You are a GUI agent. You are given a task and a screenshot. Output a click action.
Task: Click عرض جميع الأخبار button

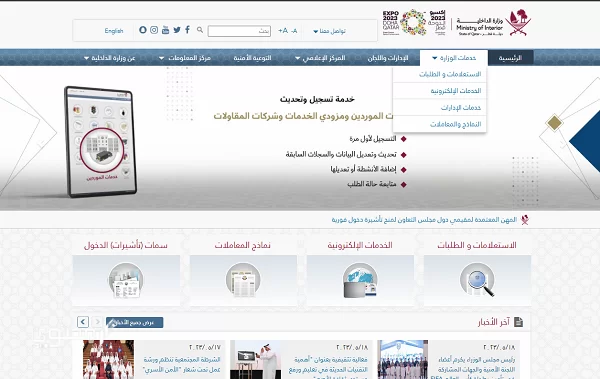(x=134, y=322)
